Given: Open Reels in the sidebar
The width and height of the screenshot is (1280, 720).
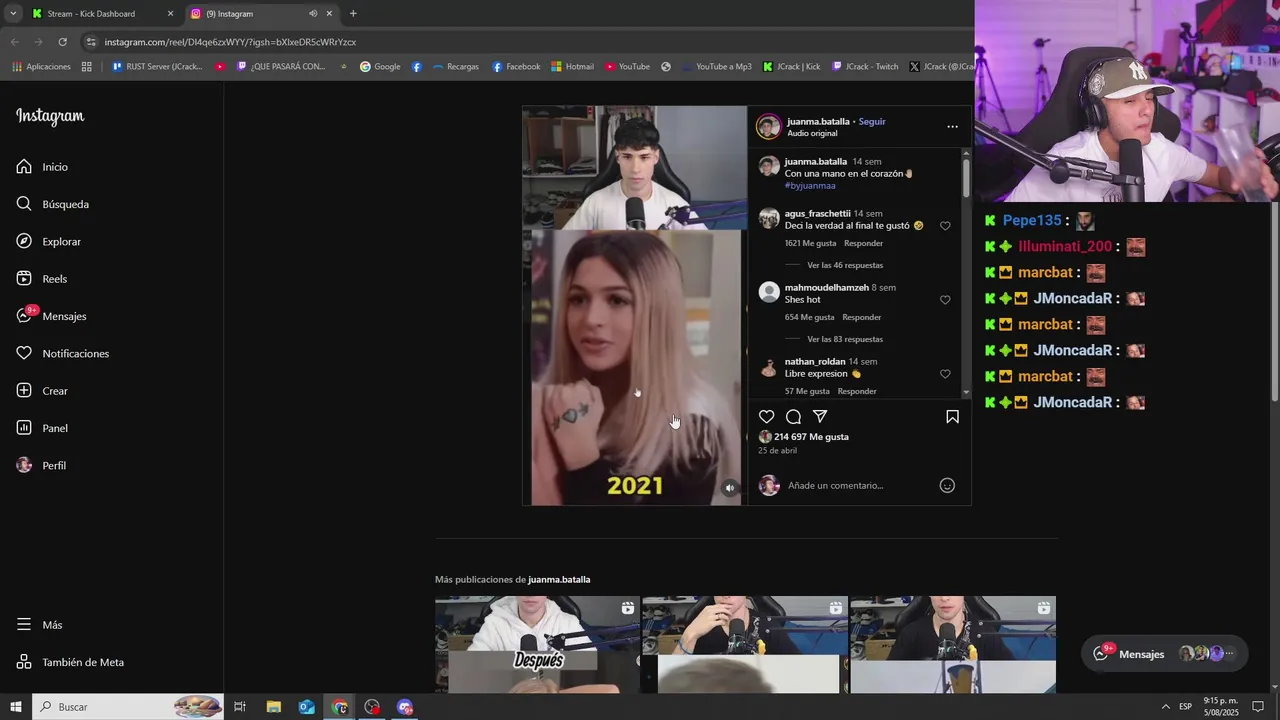Looking at the screenshot, I should [41, 279].
